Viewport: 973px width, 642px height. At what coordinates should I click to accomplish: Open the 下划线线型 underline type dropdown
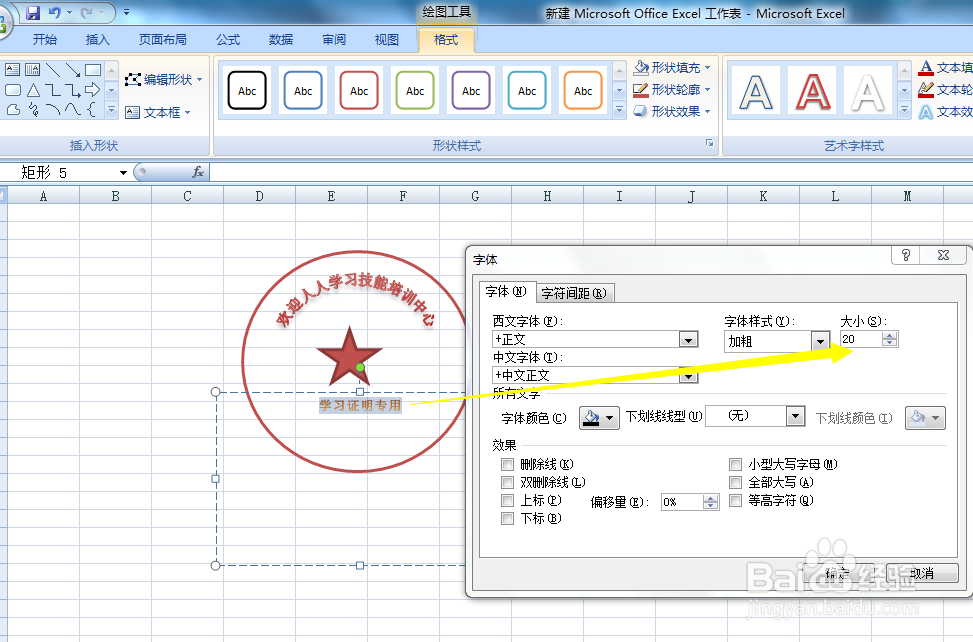(795, 416)
